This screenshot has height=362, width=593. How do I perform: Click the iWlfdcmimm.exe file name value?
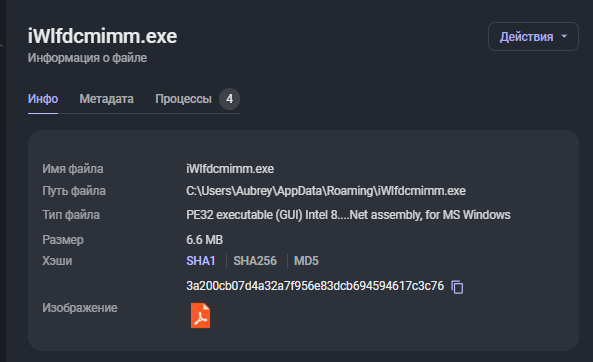coord(230,169)
